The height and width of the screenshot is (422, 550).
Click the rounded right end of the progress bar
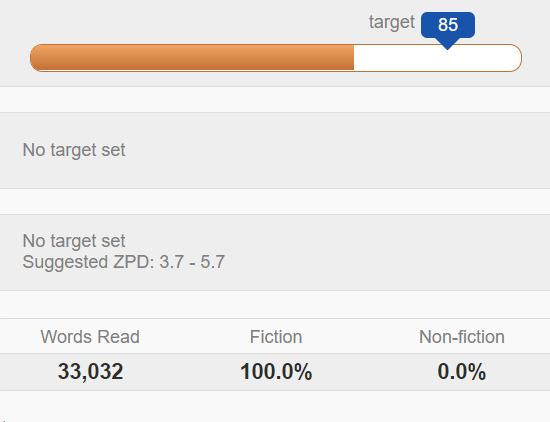coord(514,58)
